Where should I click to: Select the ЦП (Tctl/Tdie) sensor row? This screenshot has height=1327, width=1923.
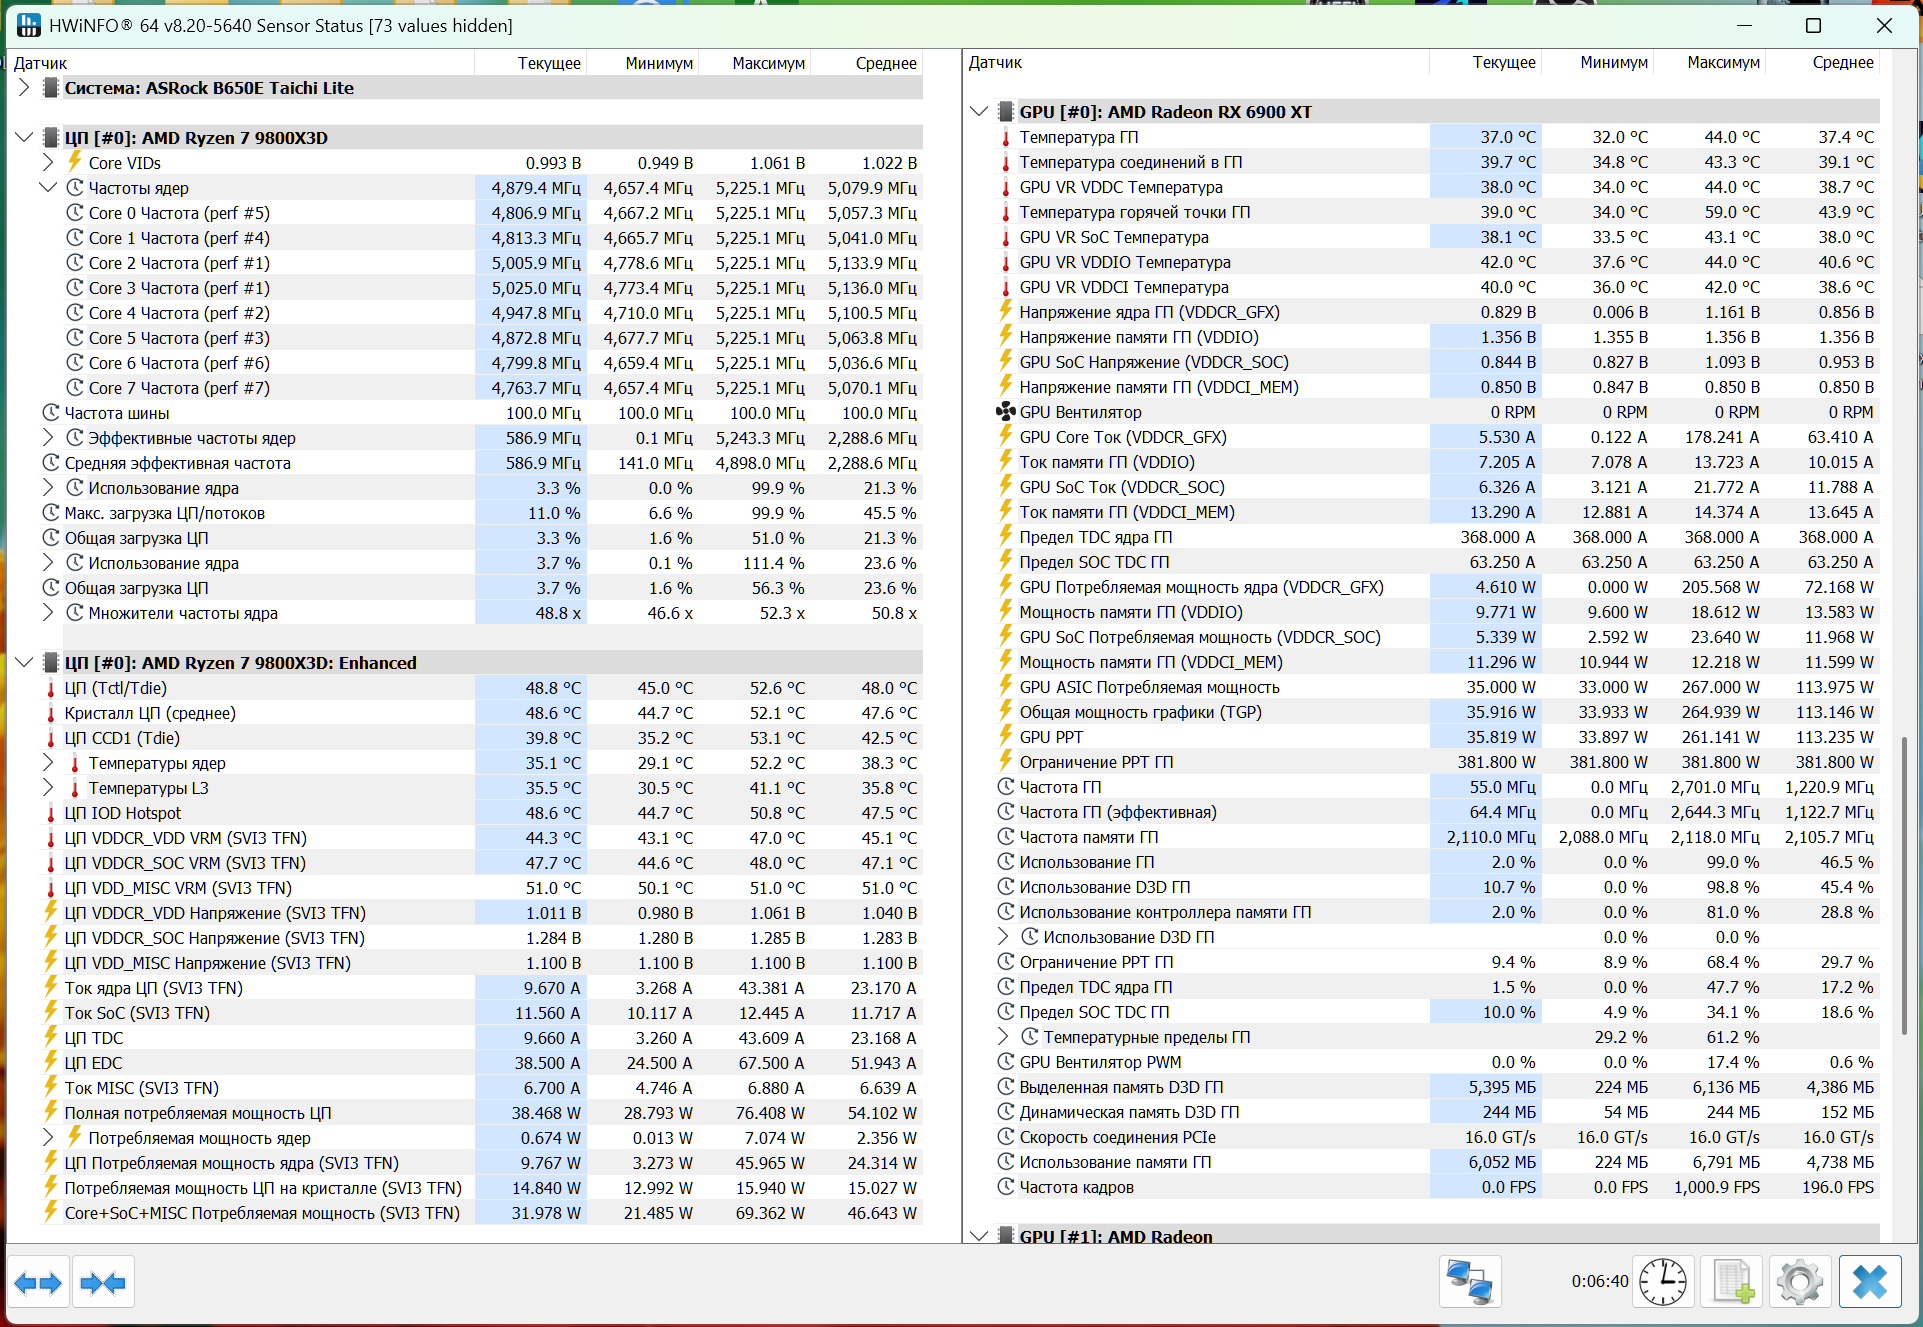click(116, 688)
